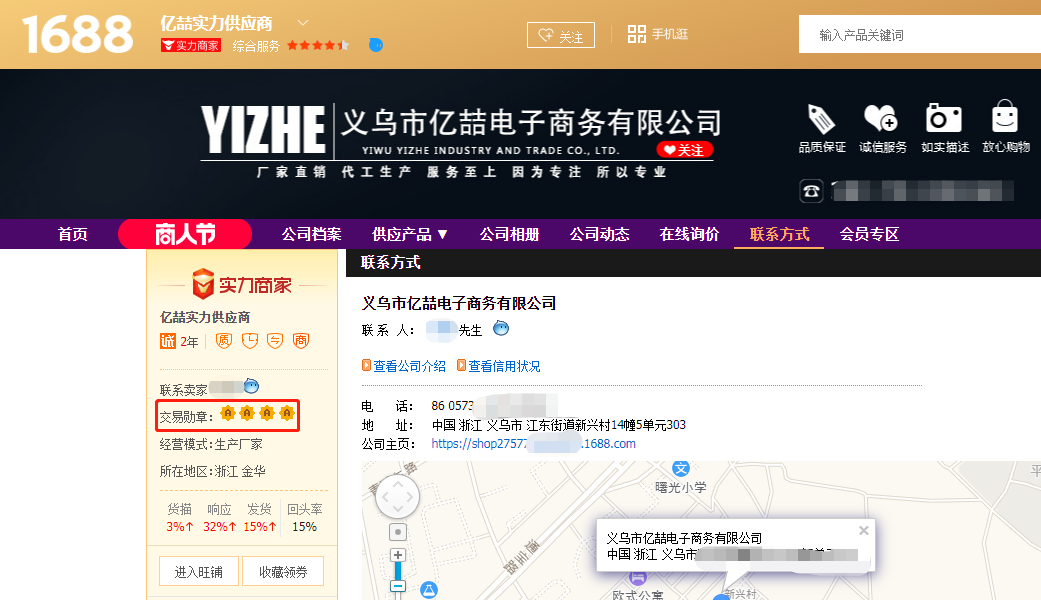Open the 手机逛 QR code icon

[x=637, y=34]
